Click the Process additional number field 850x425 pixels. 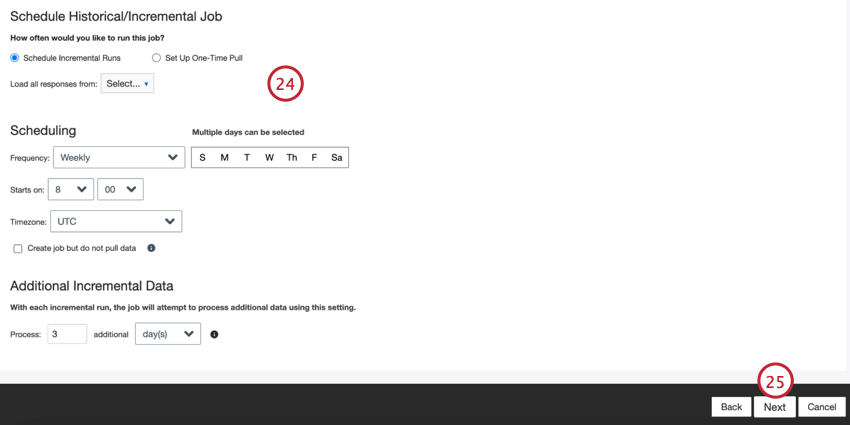(67, 334)
